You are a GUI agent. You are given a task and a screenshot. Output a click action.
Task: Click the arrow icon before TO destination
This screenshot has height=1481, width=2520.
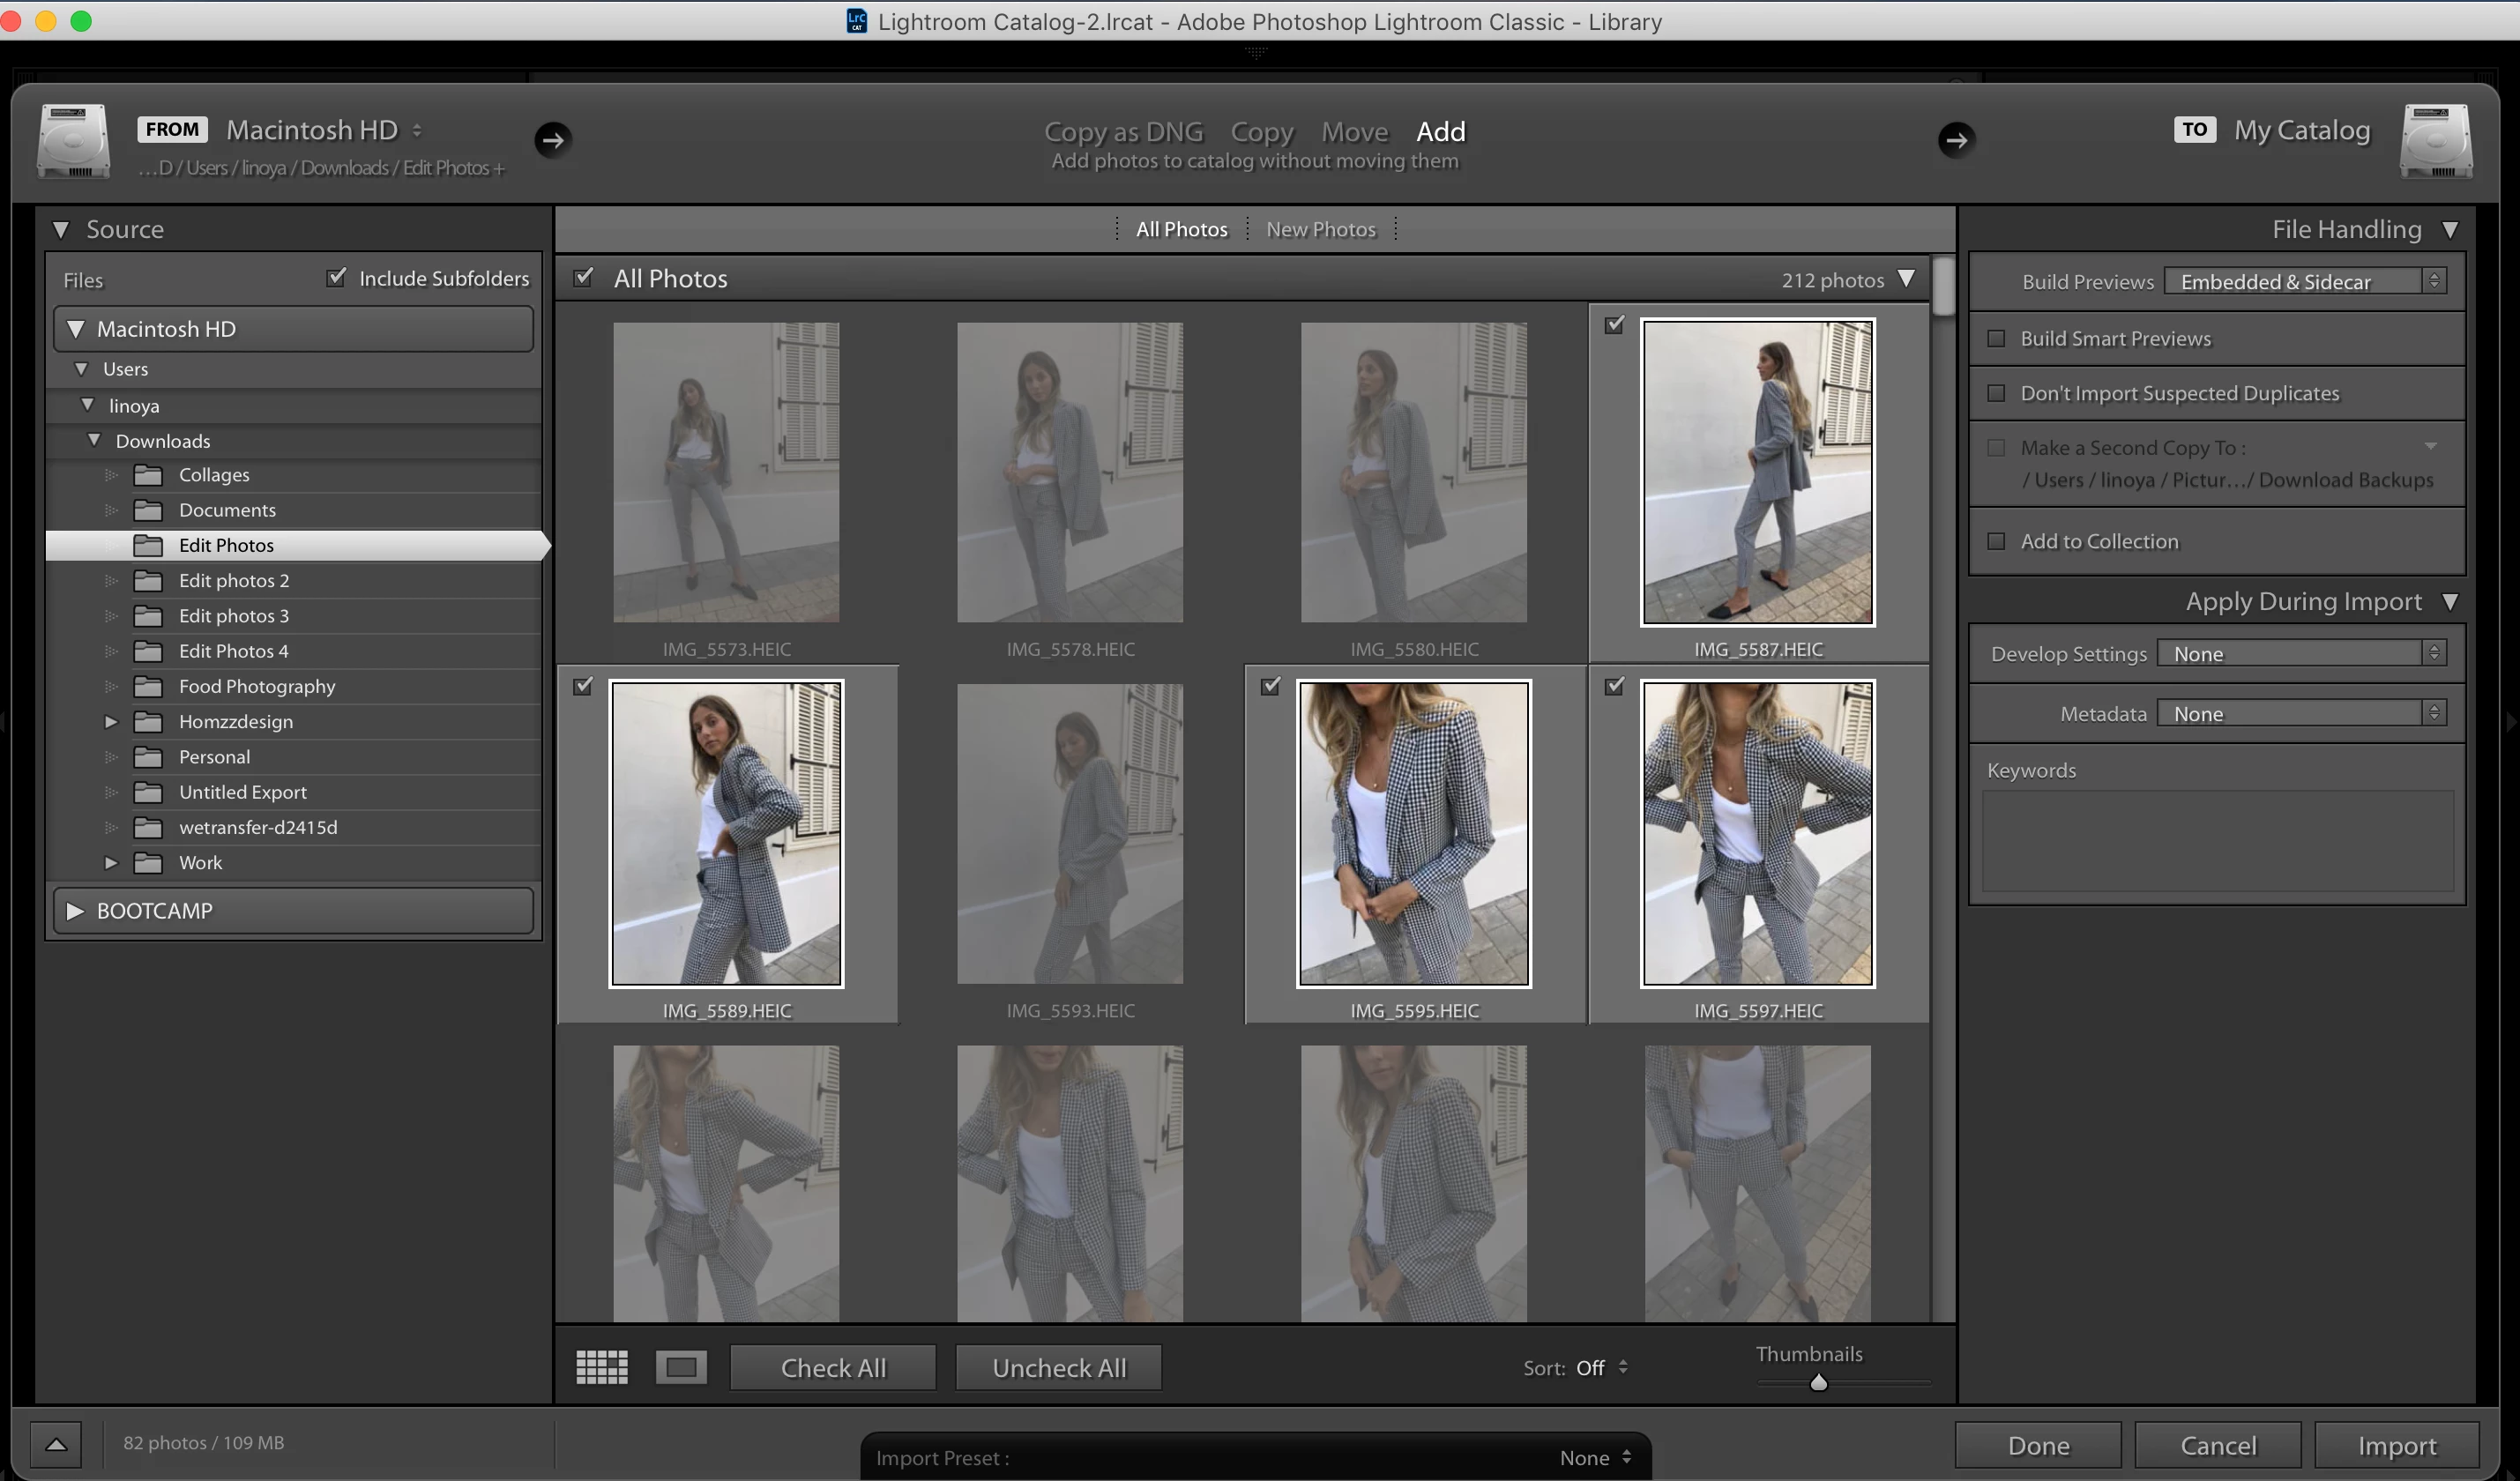[1956, 140]
